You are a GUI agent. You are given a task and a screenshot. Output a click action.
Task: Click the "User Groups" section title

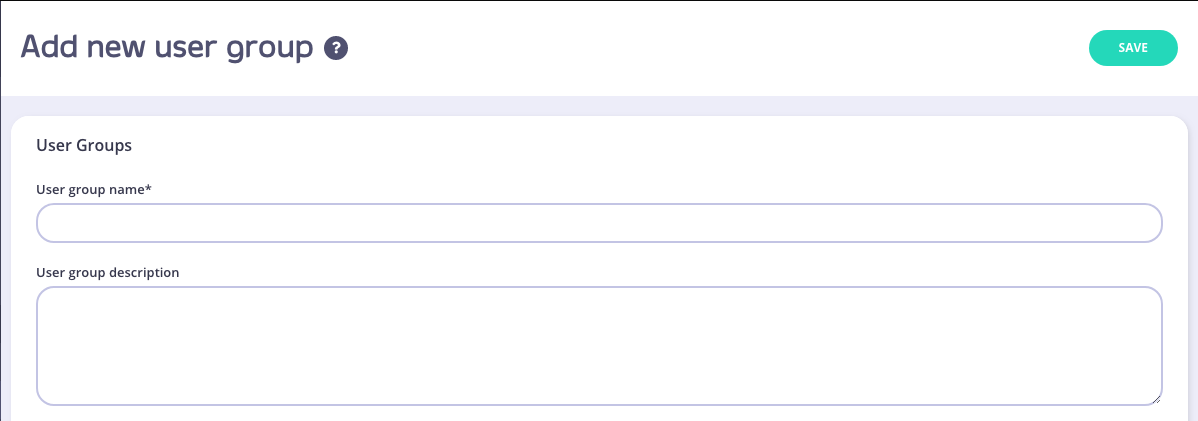pyautogui.click(x=84, y=145)
